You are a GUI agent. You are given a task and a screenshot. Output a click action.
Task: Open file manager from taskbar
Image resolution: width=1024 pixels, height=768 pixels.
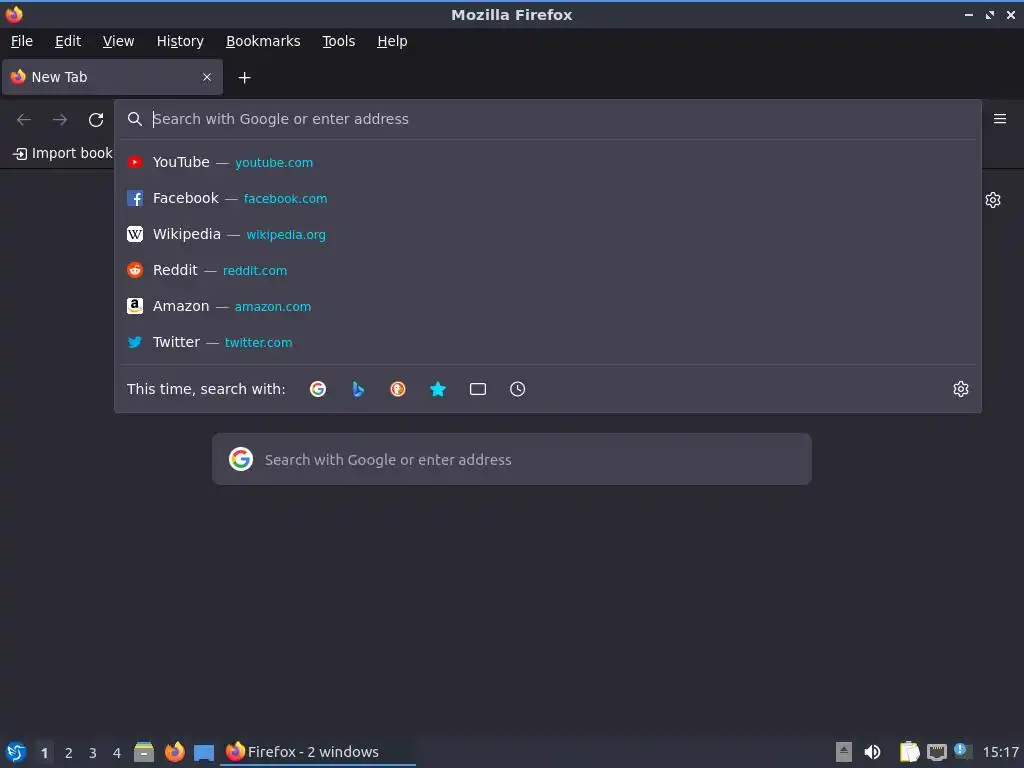pos(144,752)
